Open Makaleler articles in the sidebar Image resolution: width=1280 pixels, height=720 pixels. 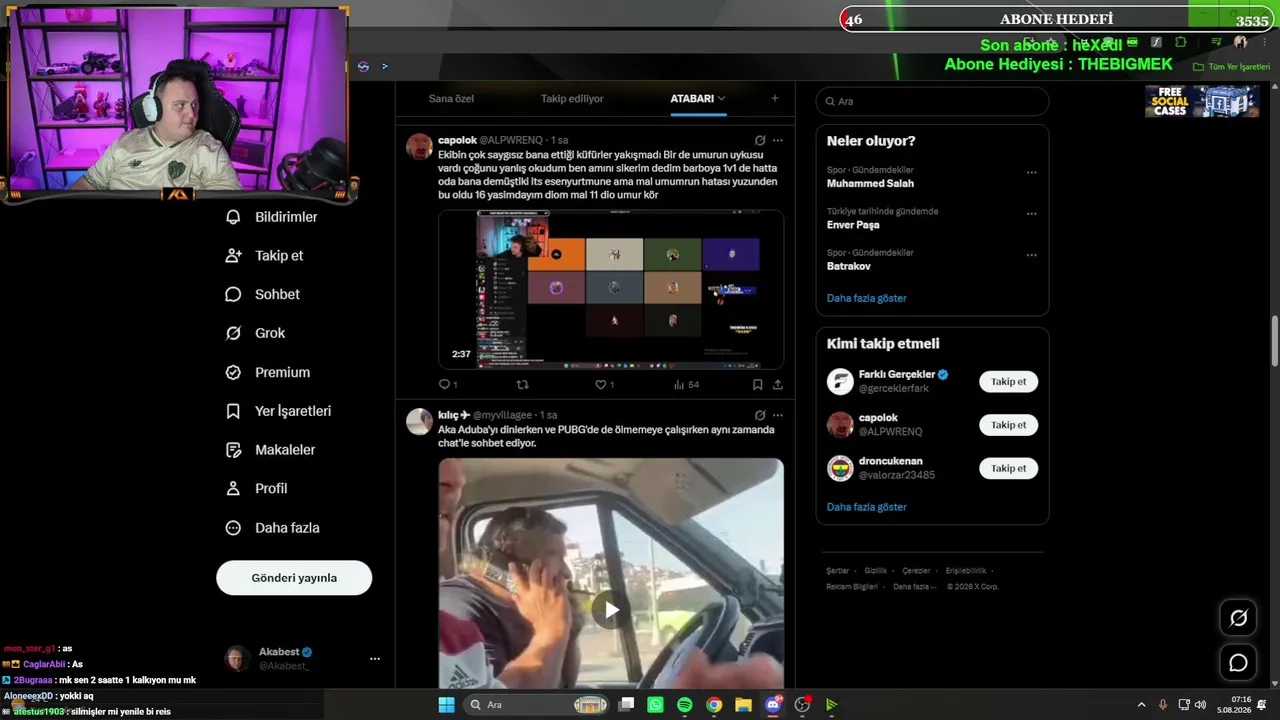[270, 450]
